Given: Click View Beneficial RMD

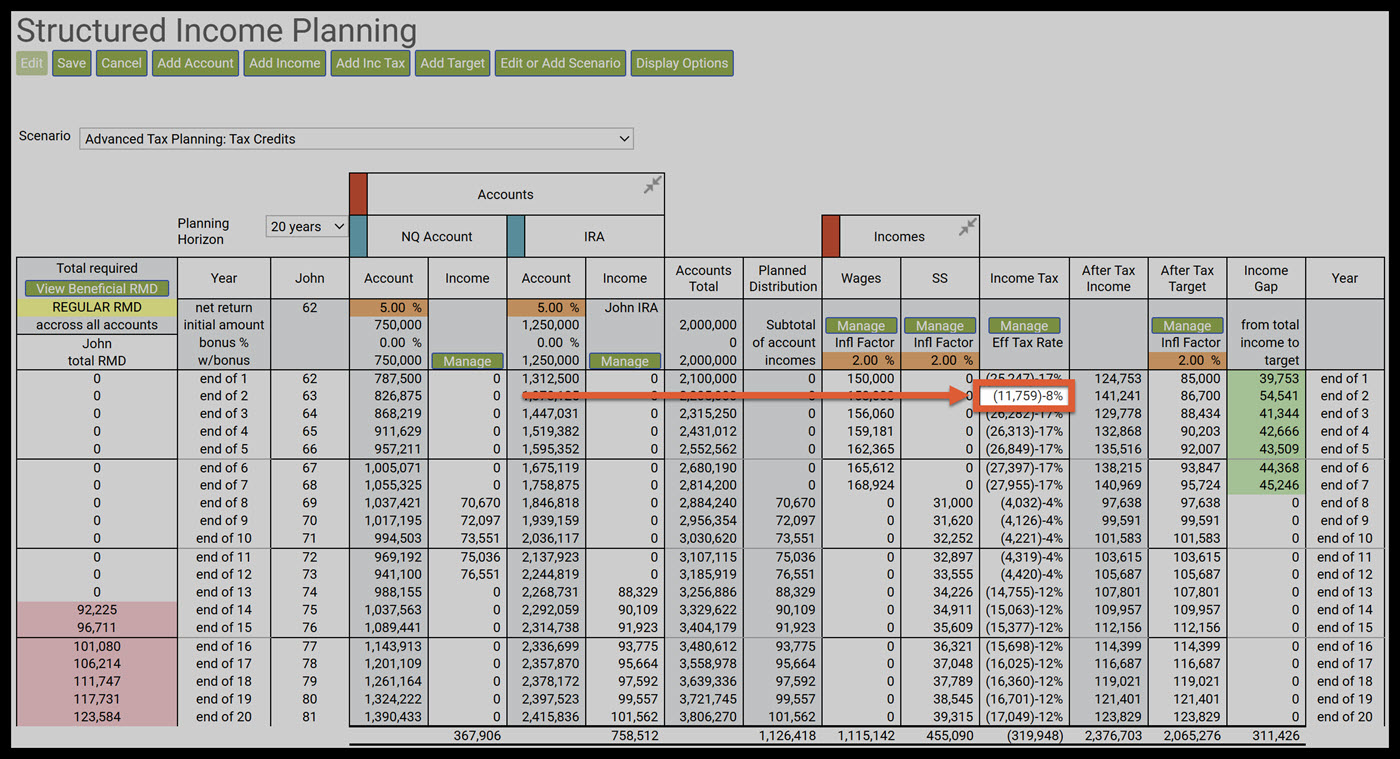Looking at the screenshot, I should pos(97,289).
